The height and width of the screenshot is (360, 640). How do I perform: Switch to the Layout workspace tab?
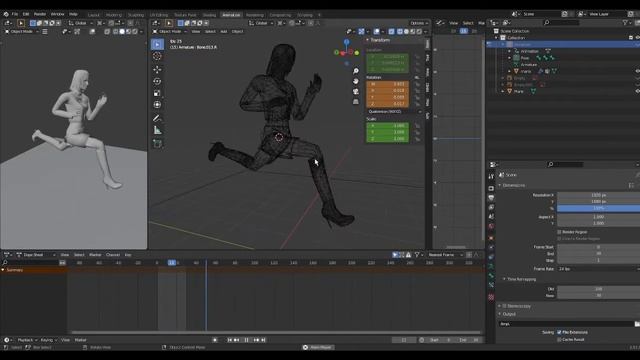click(93, 15)
